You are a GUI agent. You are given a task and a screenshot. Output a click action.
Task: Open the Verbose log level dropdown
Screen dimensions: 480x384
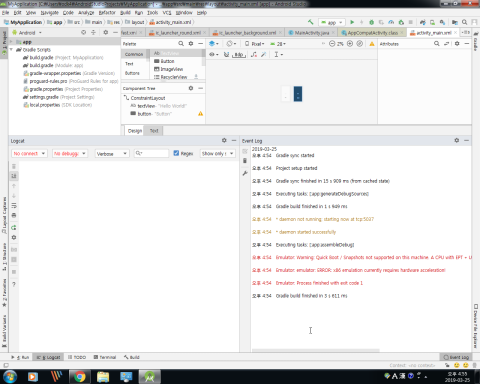coord(112,154)
